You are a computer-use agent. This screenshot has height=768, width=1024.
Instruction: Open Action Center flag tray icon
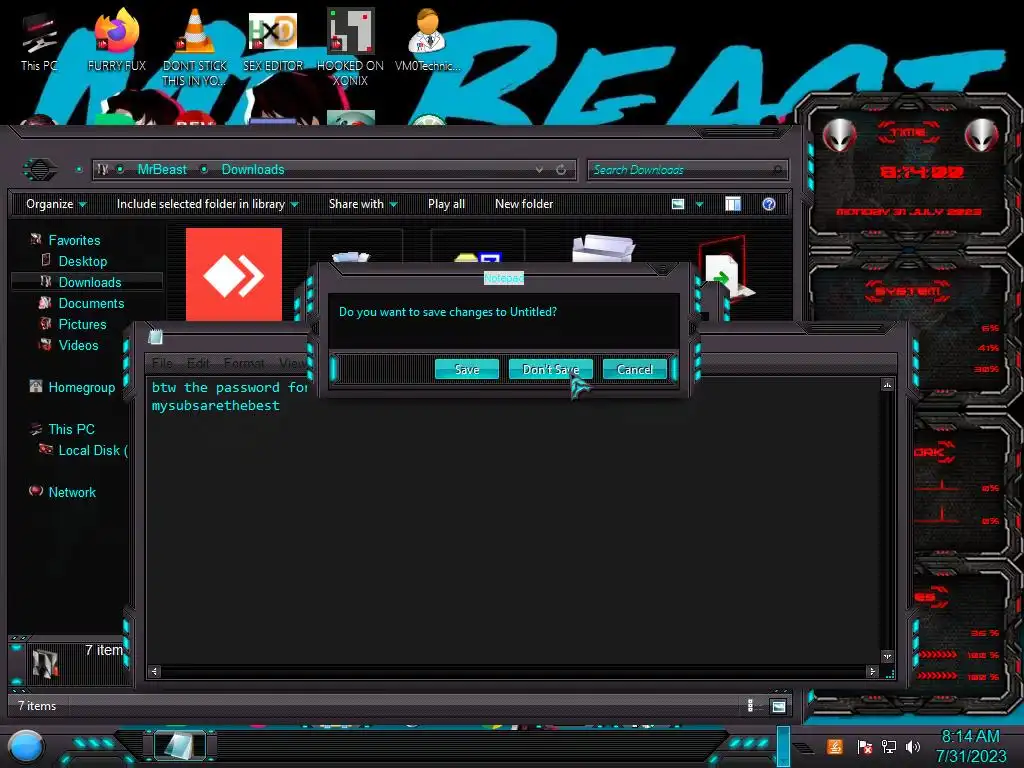[x=864, y=746]
